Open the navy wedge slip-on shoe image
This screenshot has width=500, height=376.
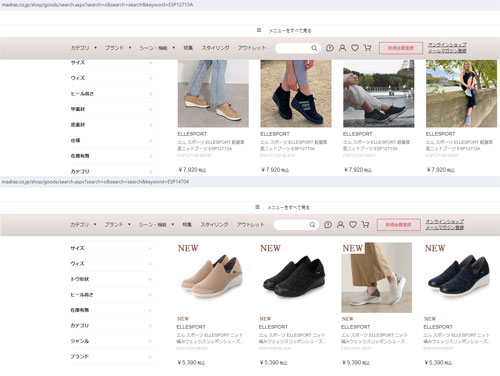(459, 277)
